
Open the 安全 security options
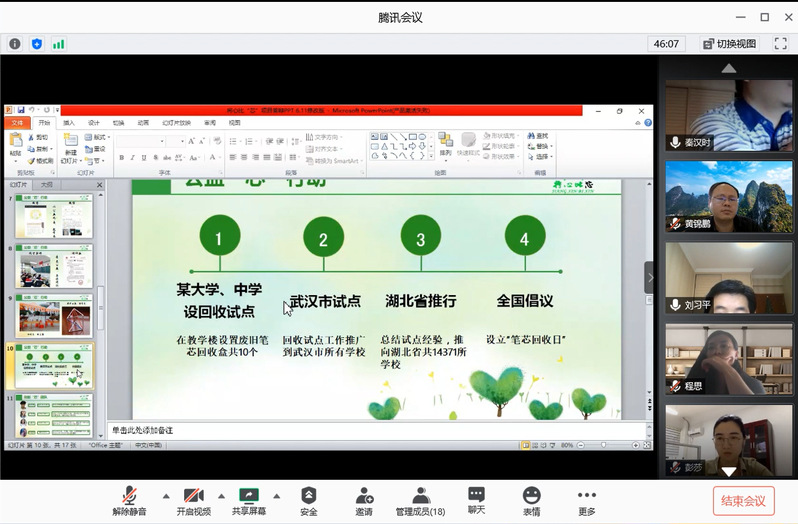pyautogui.click(x=309, y=501)
